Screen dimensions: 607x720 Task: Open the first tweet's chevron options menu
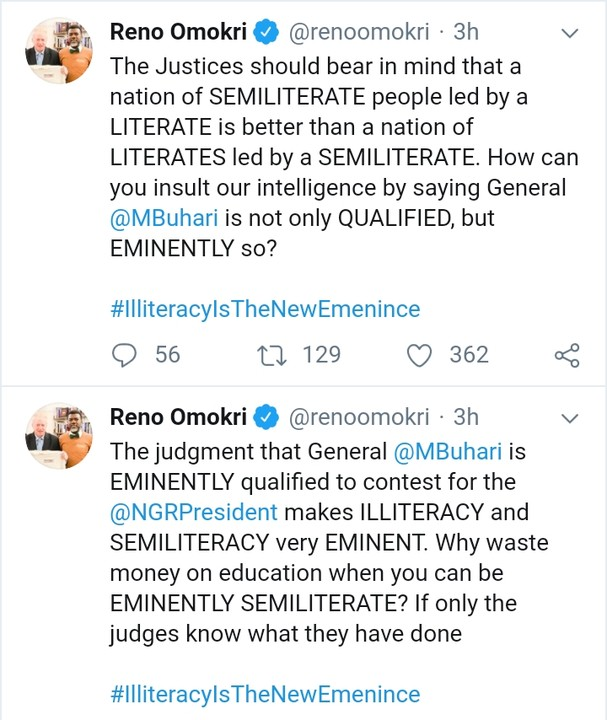570,33
